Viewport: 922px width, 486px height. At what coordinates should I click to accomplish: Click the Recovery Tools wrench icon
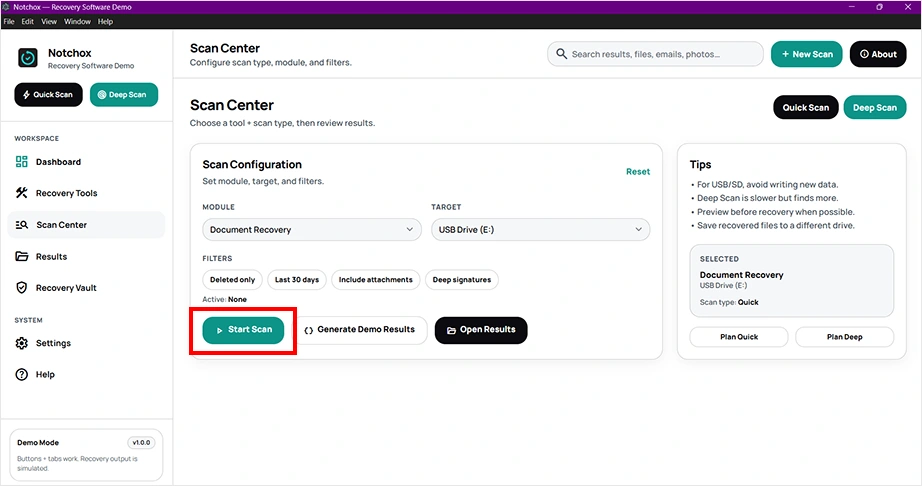coord(22,193)
